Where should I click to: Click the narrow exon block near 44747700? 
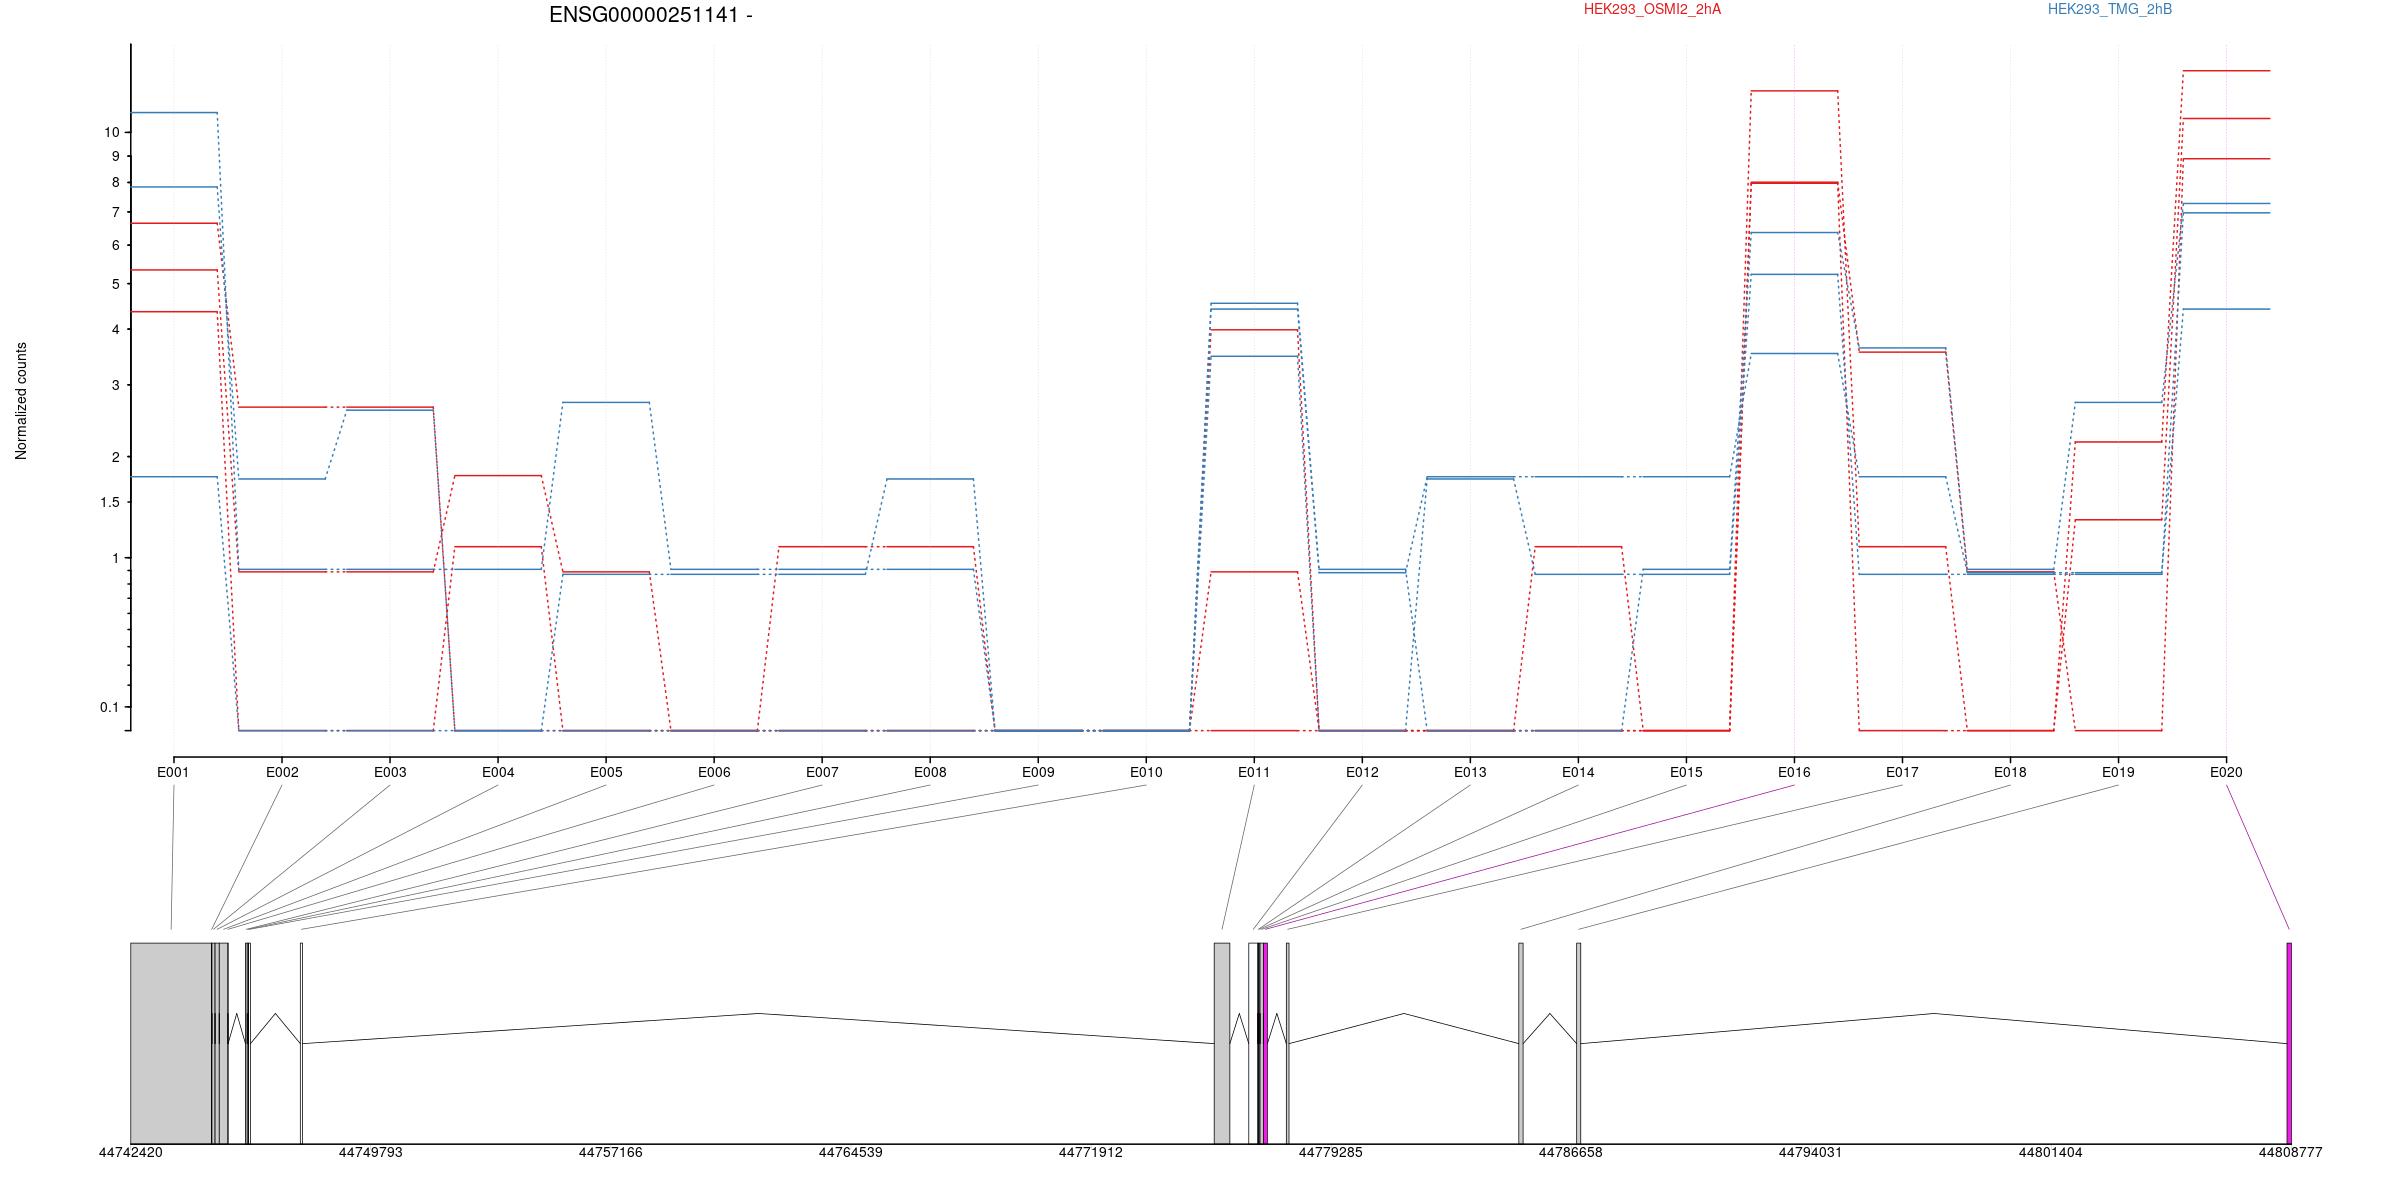301,1043
